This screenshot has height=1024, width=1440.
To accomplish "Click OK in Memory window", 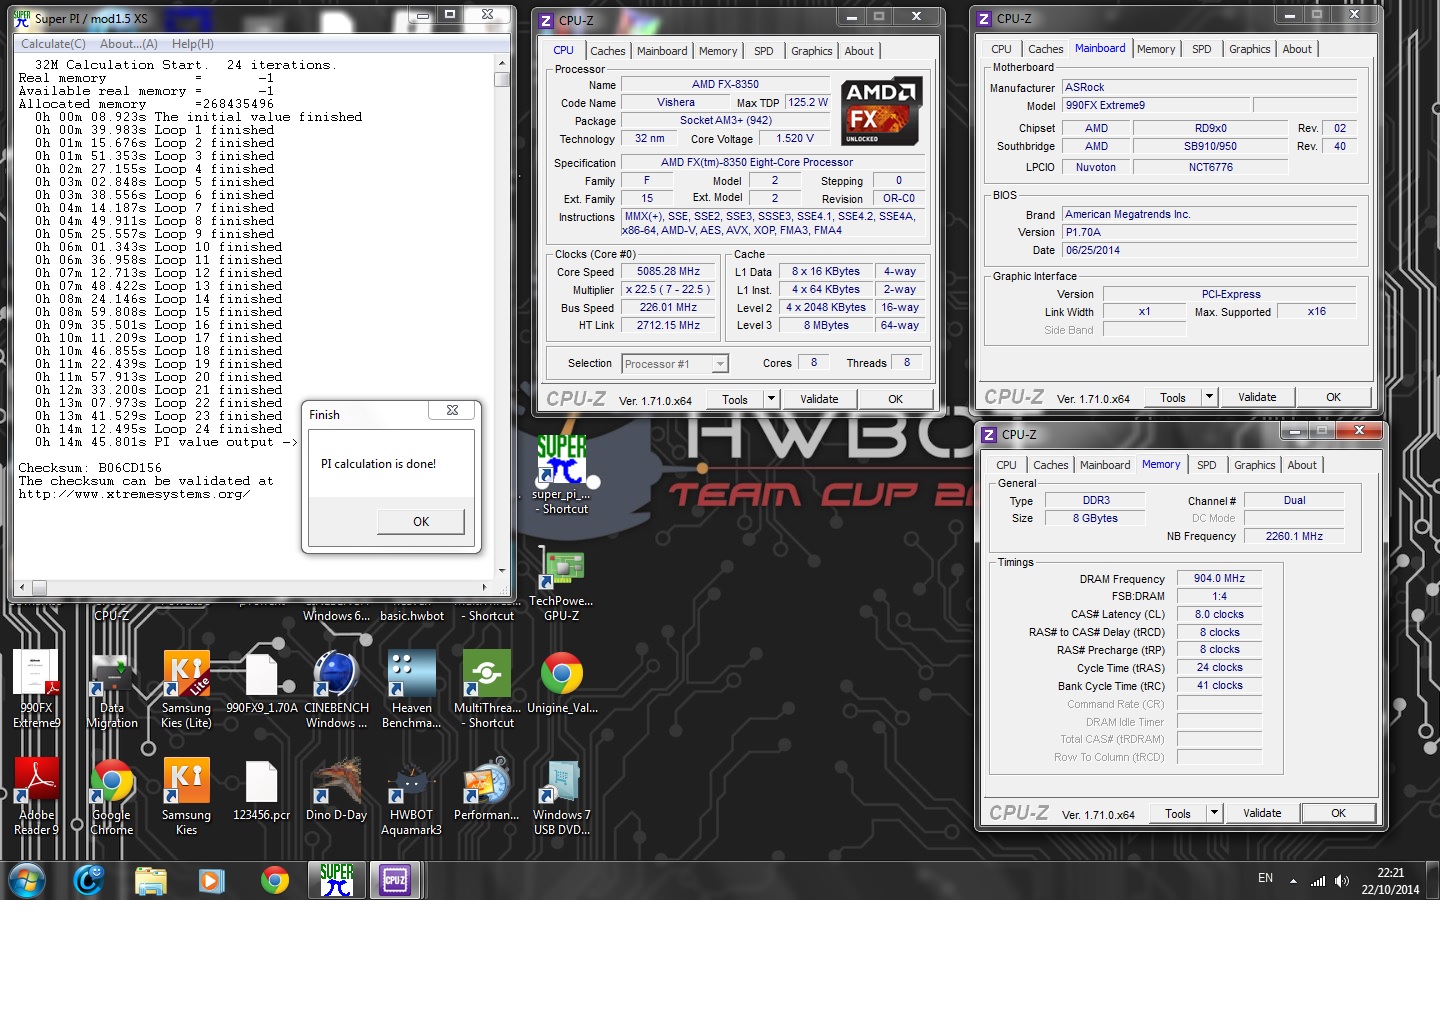I will 1338,813.
